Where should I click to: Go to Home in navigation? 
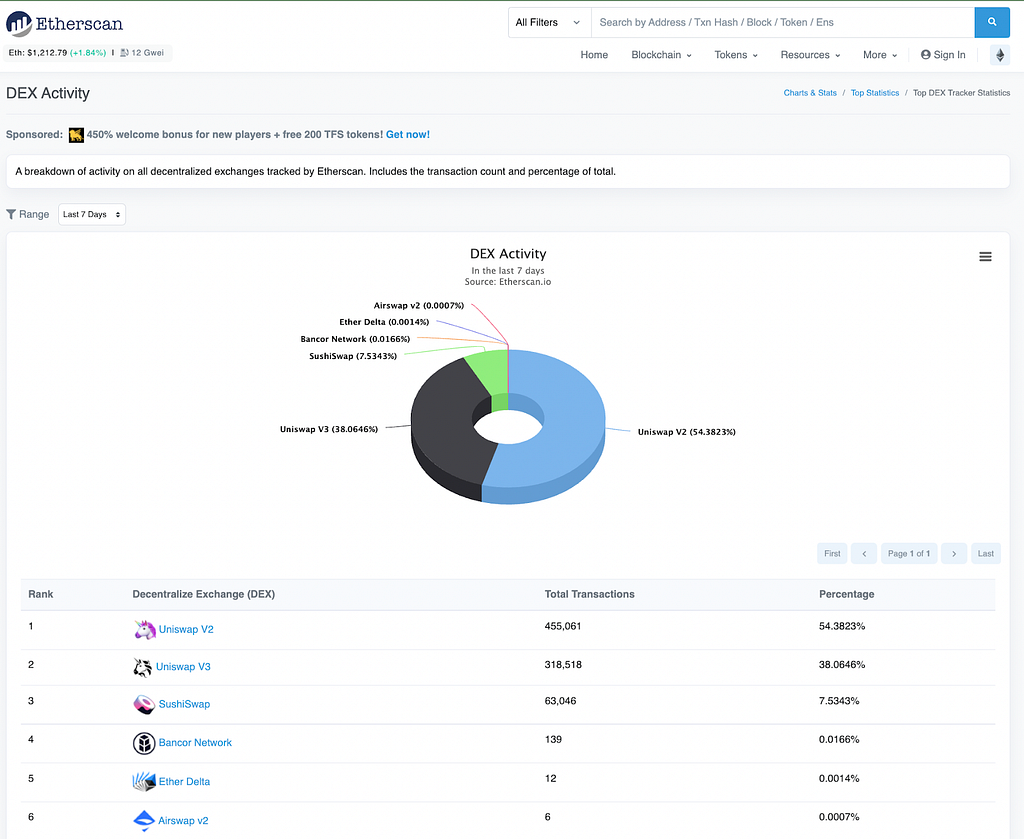(594, 55)
